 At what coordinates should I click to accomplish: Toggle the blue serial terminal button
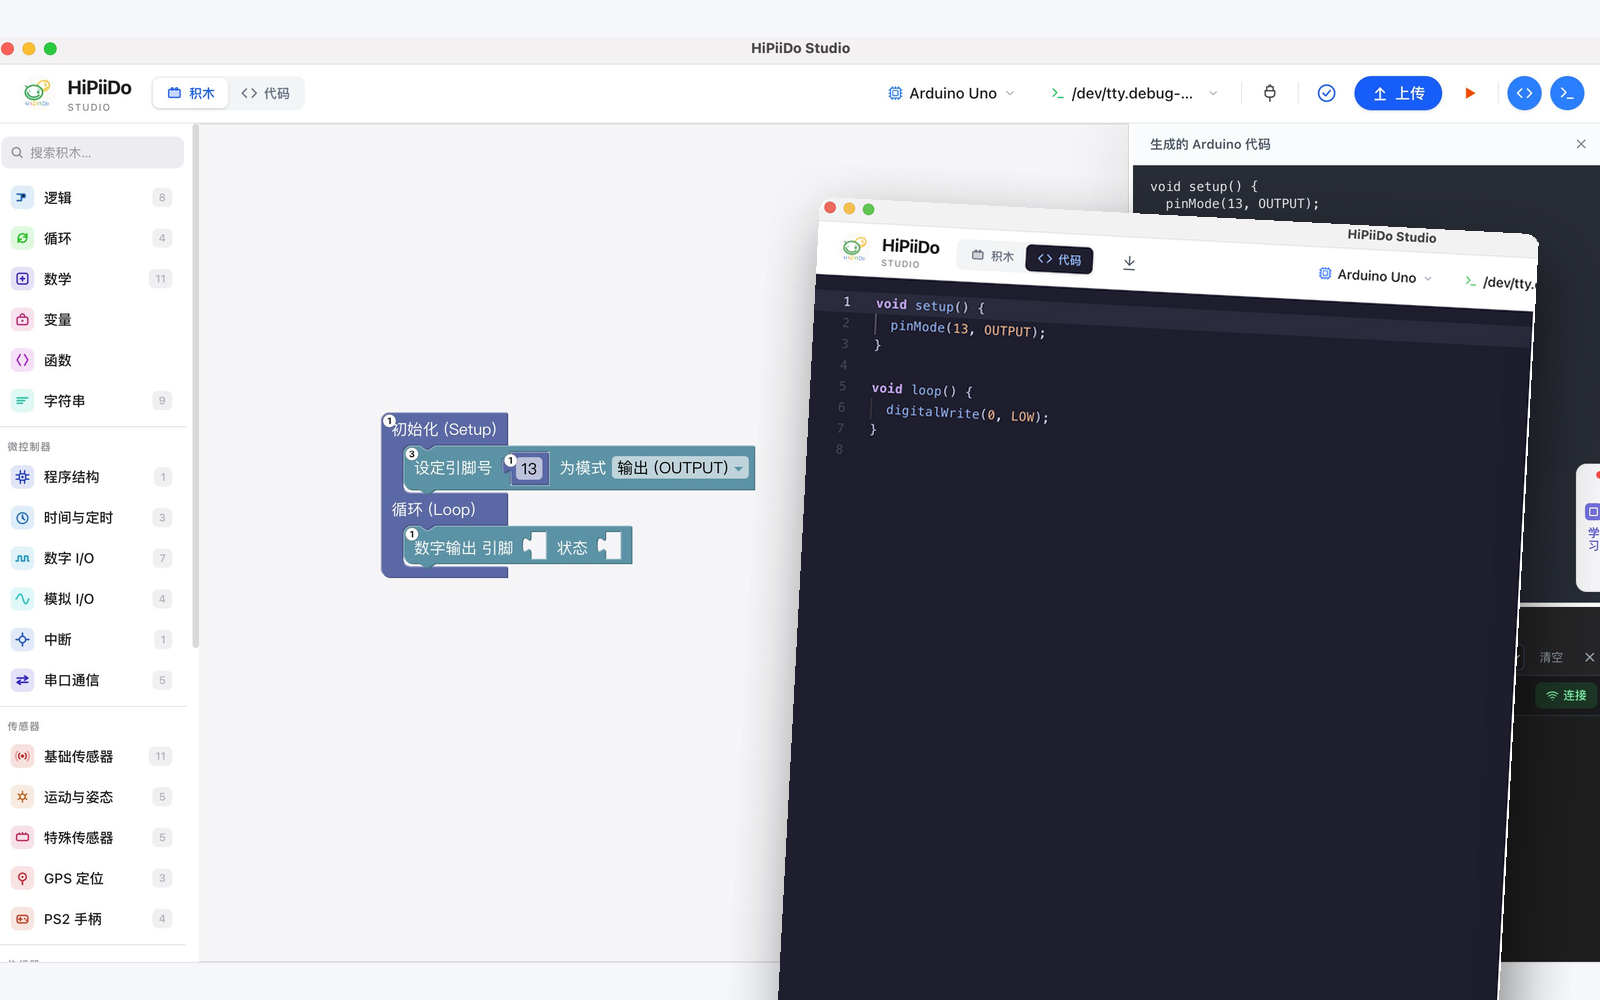coord(1567,93)
